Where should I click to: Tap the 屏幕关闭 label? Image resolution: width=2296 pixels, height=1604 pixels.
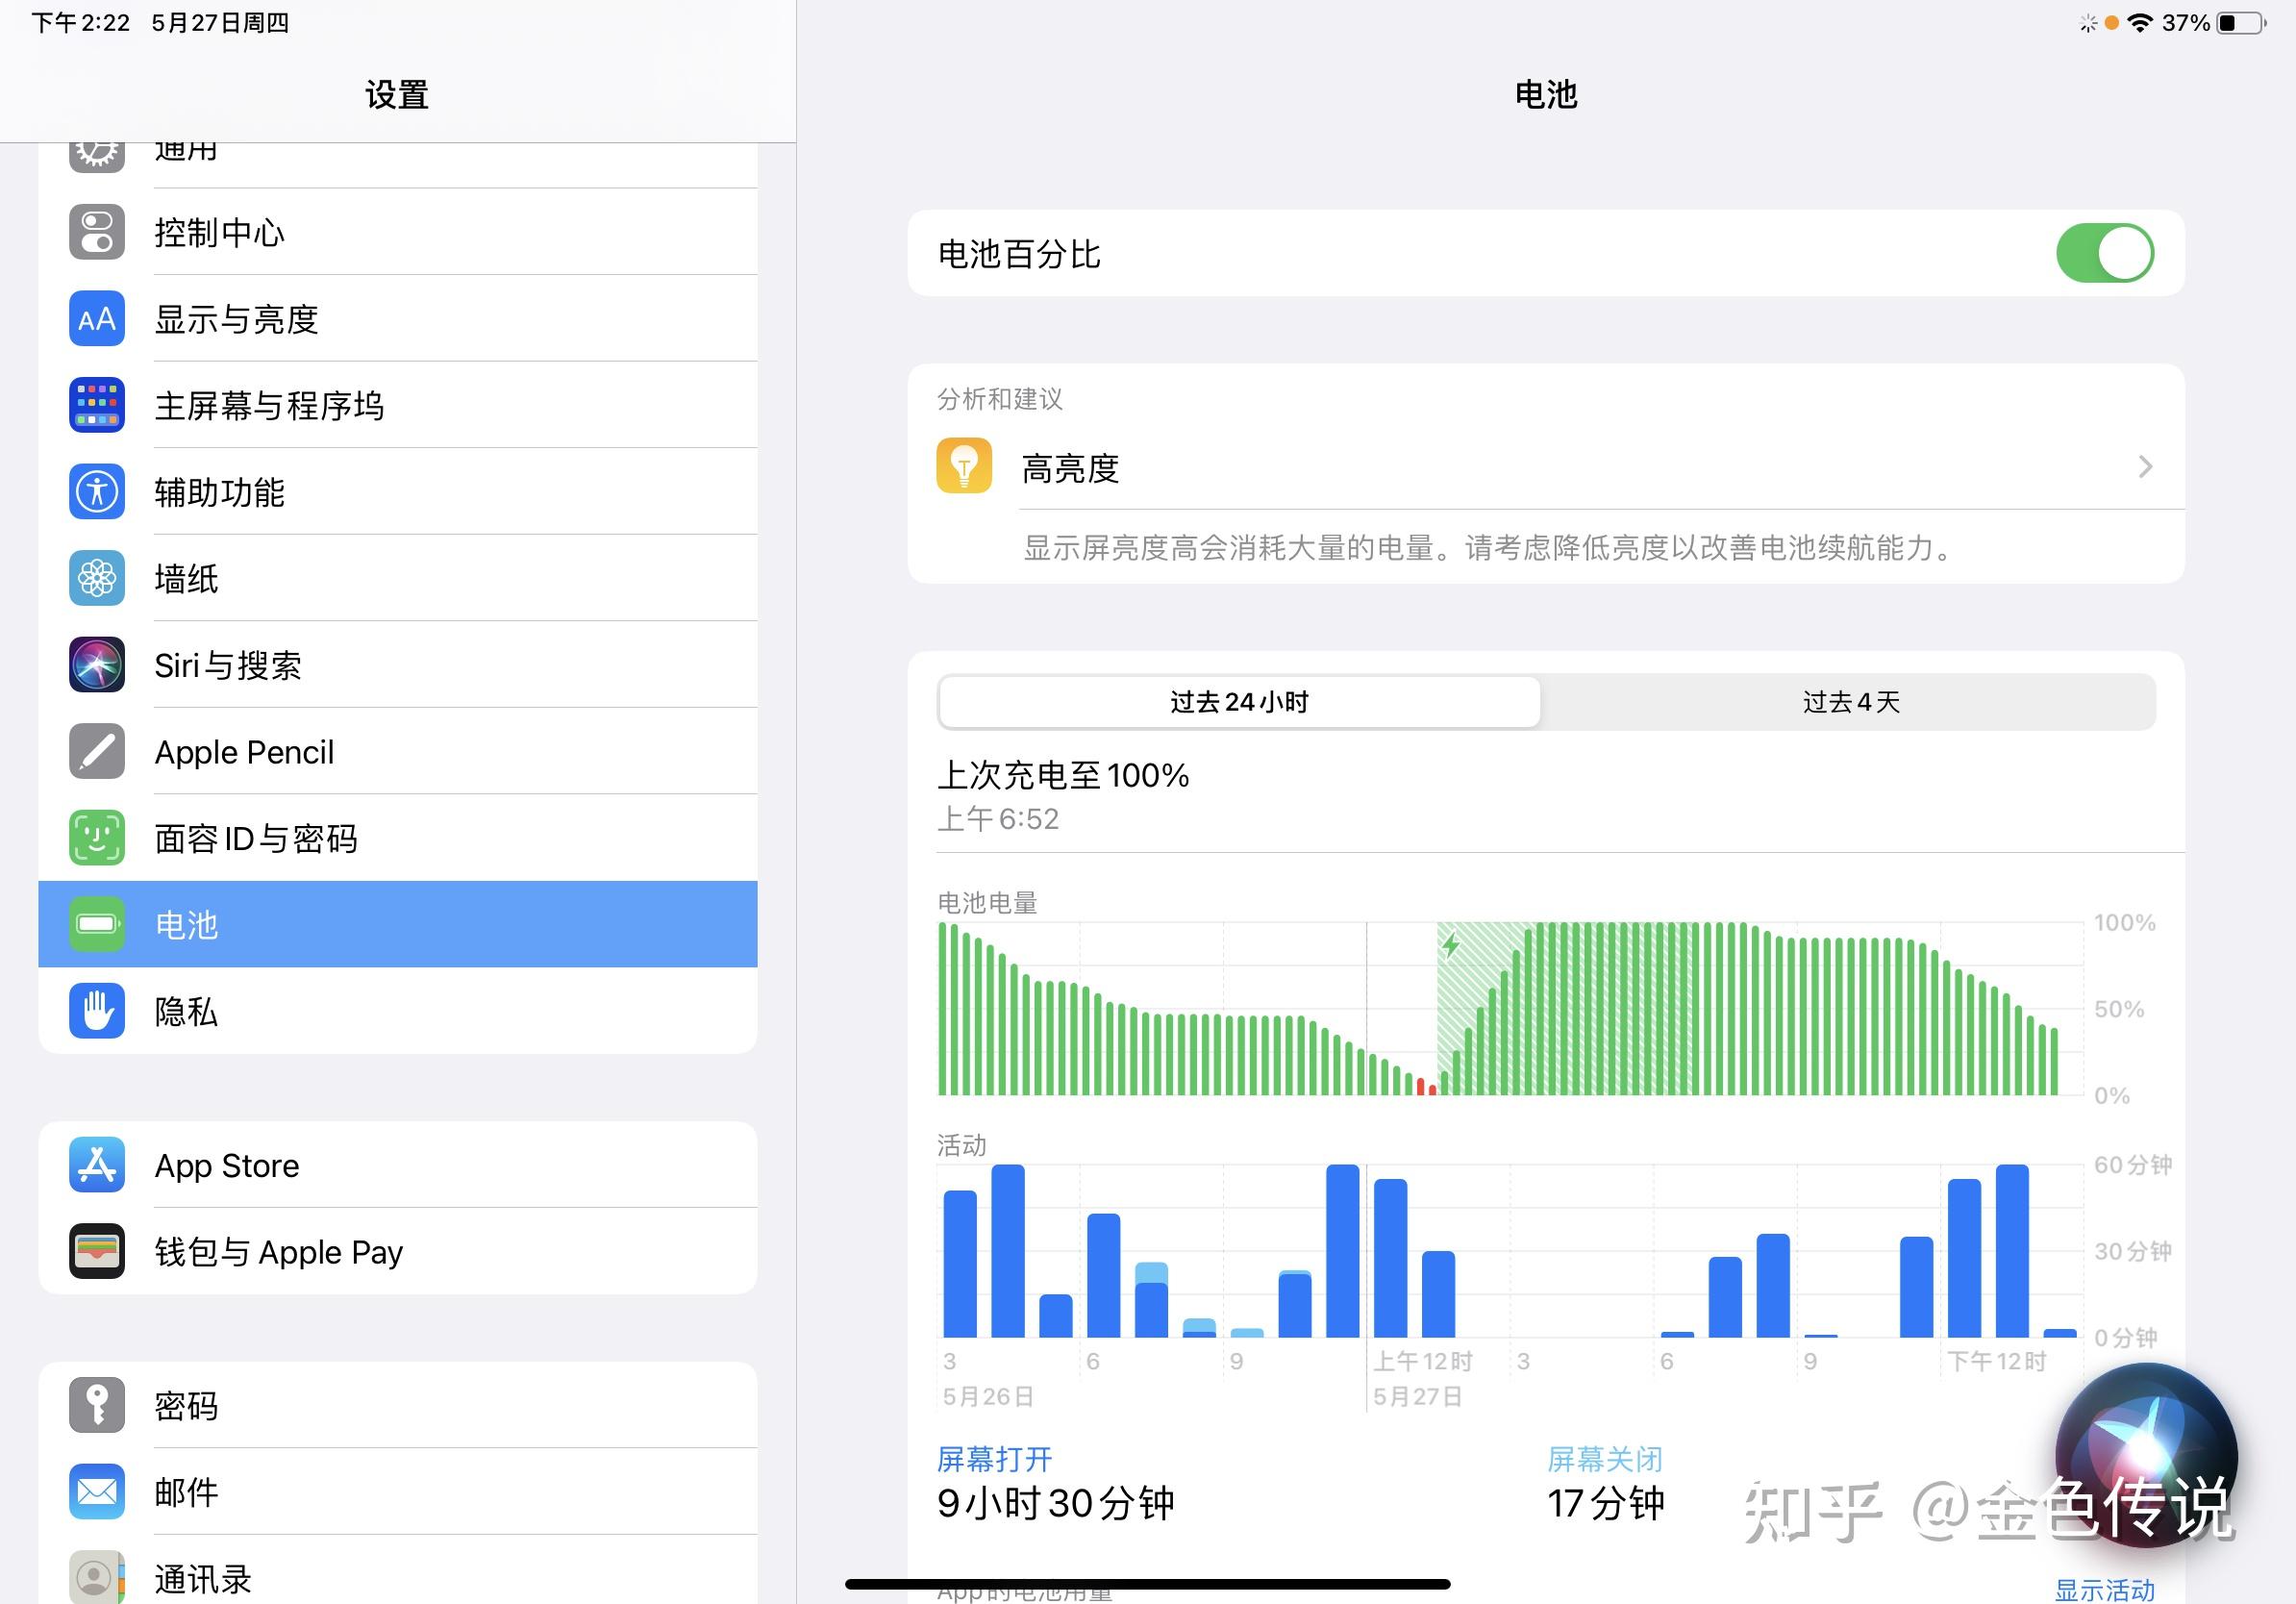[x=1604, y=1459]
